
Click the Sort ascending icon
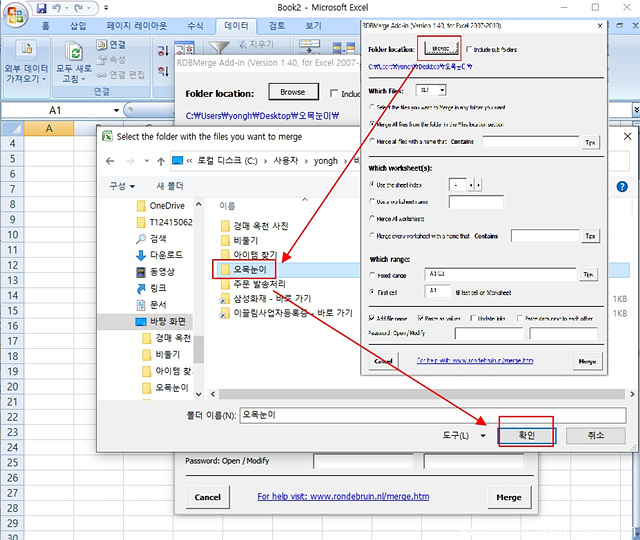coord(163,50)
